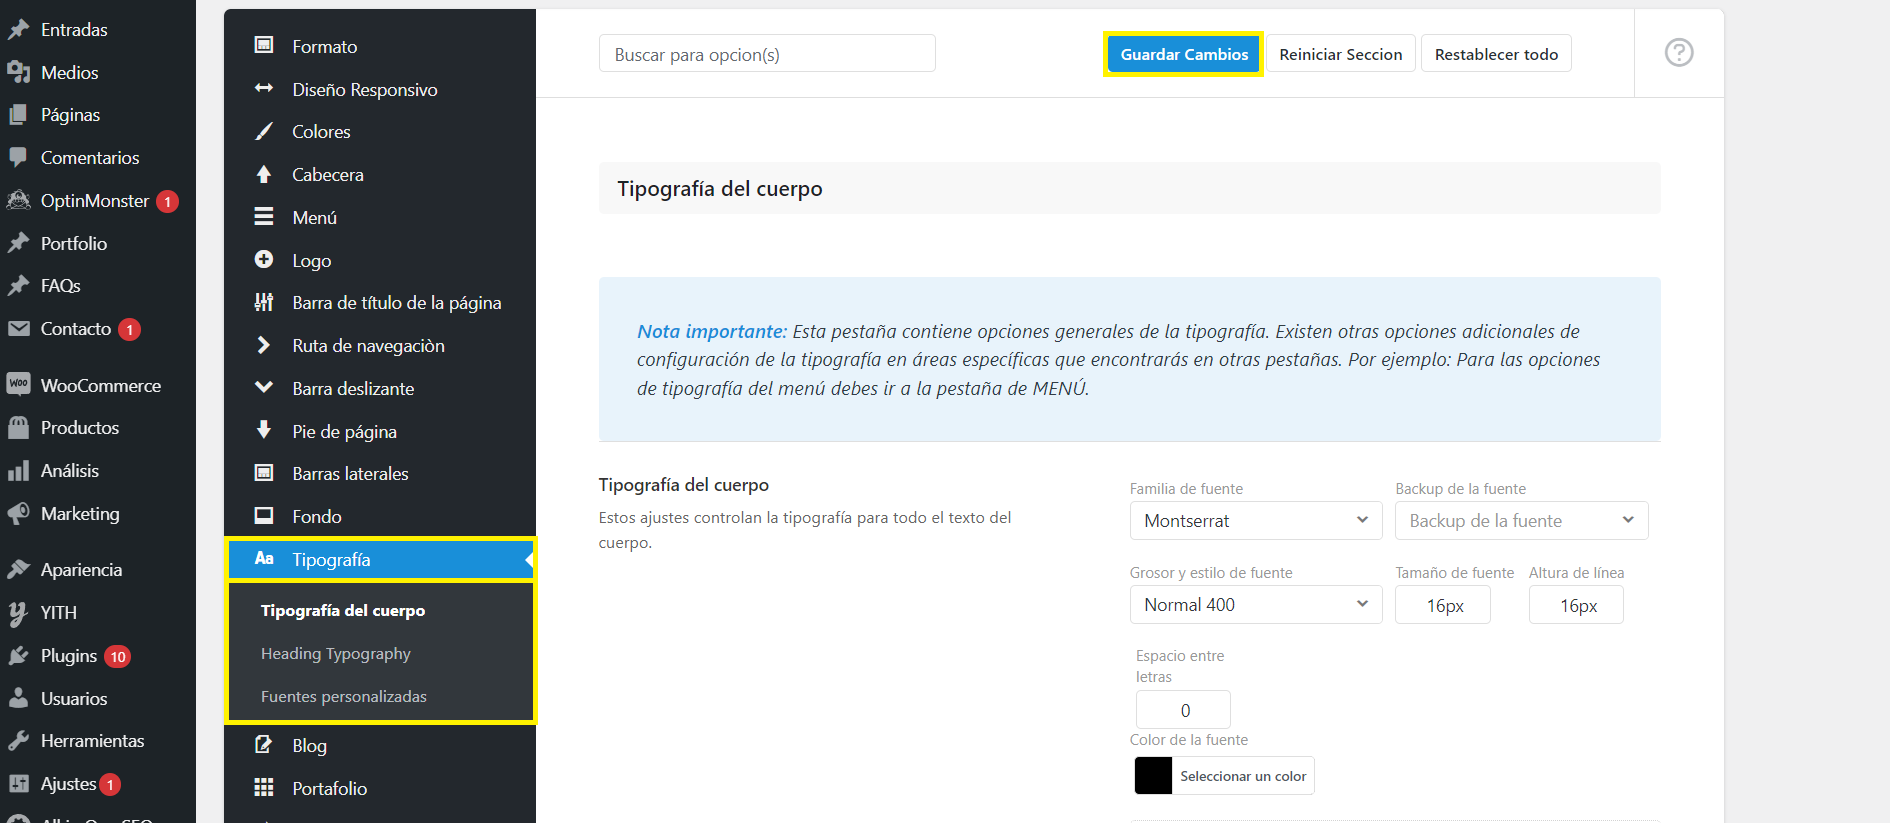Open the Normal 400 font weight dropdown

[1255, 605]
